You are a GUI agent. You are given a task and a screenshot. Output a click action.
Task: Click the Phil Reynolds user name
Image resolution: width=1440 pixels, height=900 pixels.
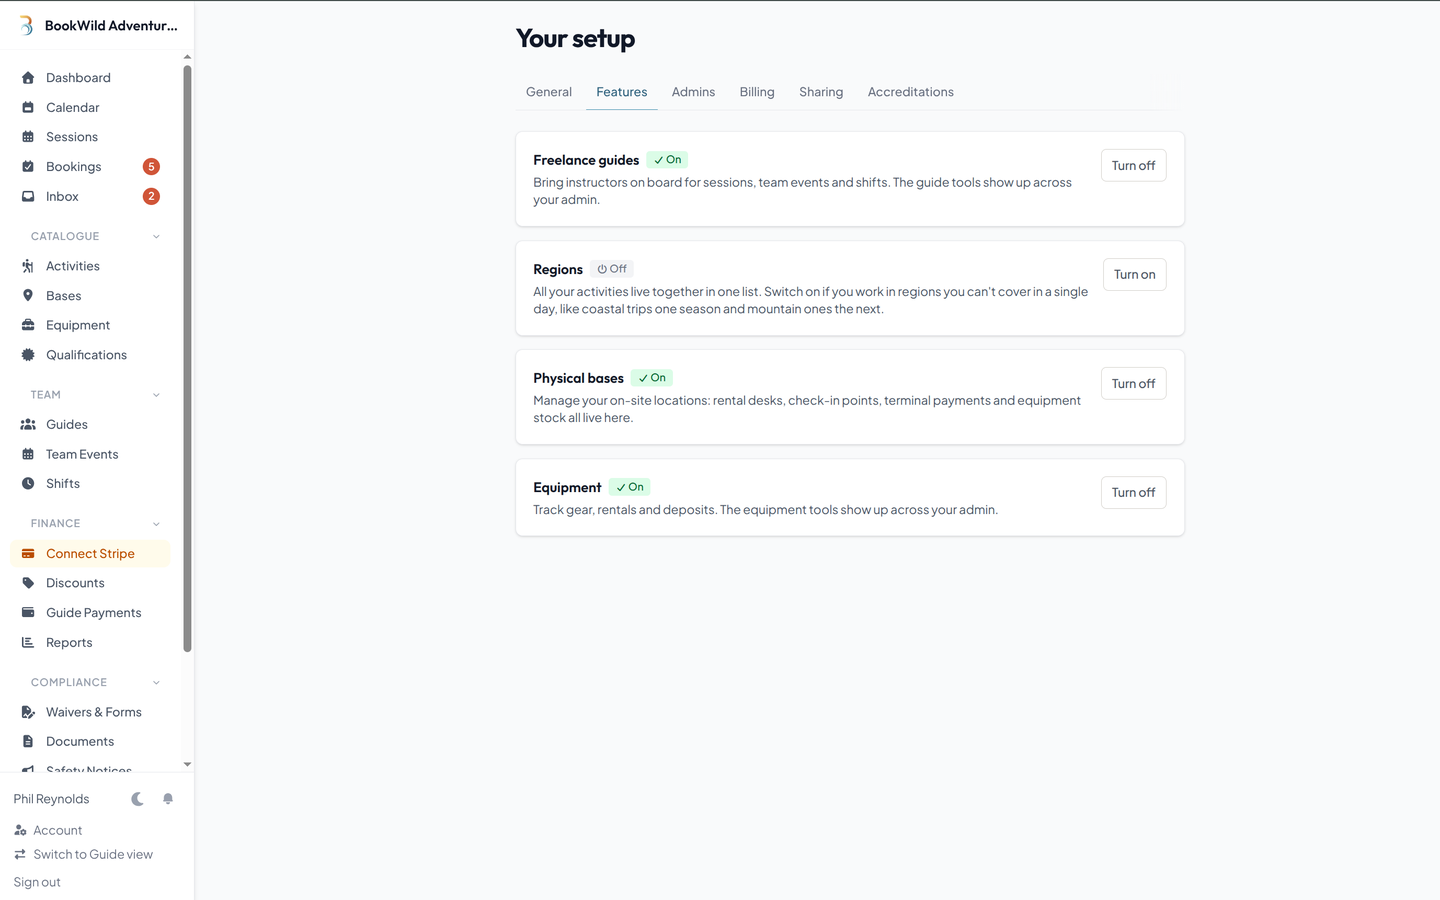click(51, 799)
